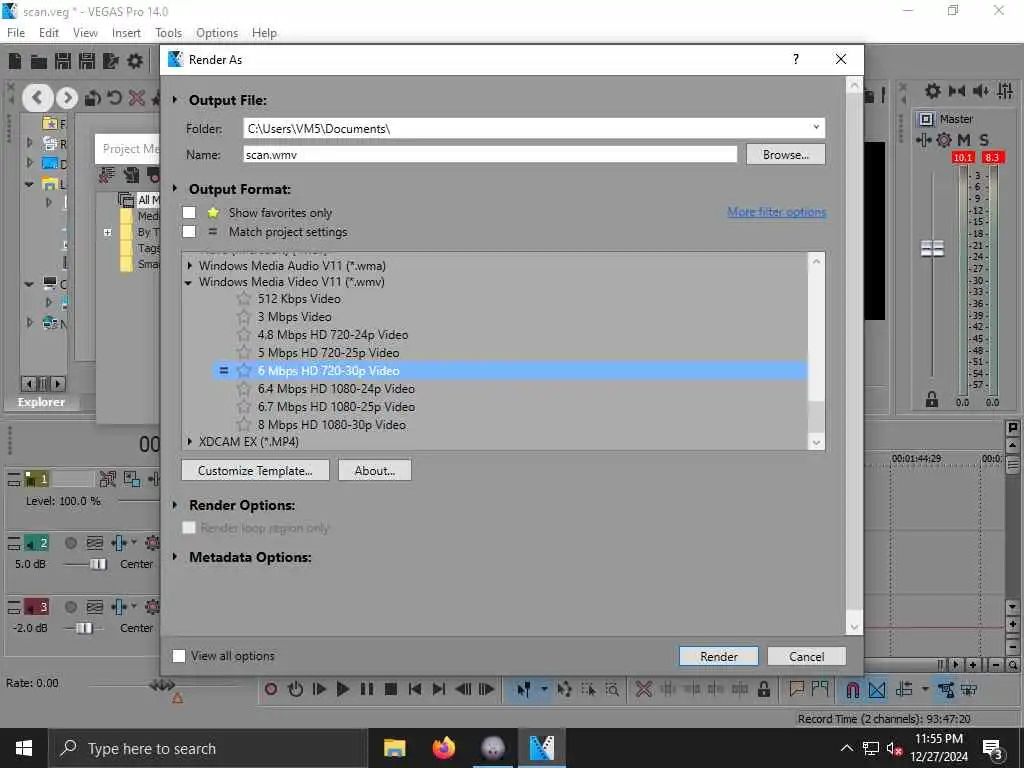Open the Options menu

(217, 33)
